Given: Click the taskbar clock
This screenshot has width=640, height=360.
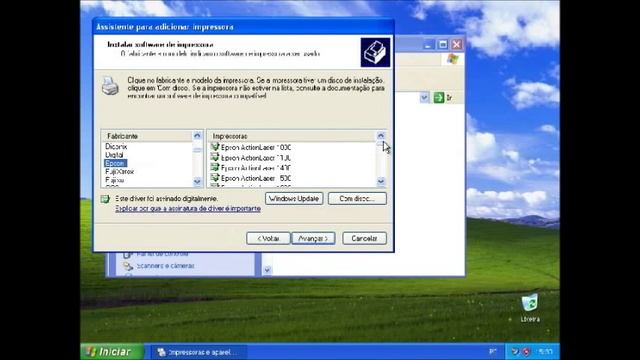Looking at the screenshot, I should [x=545, y=351].
